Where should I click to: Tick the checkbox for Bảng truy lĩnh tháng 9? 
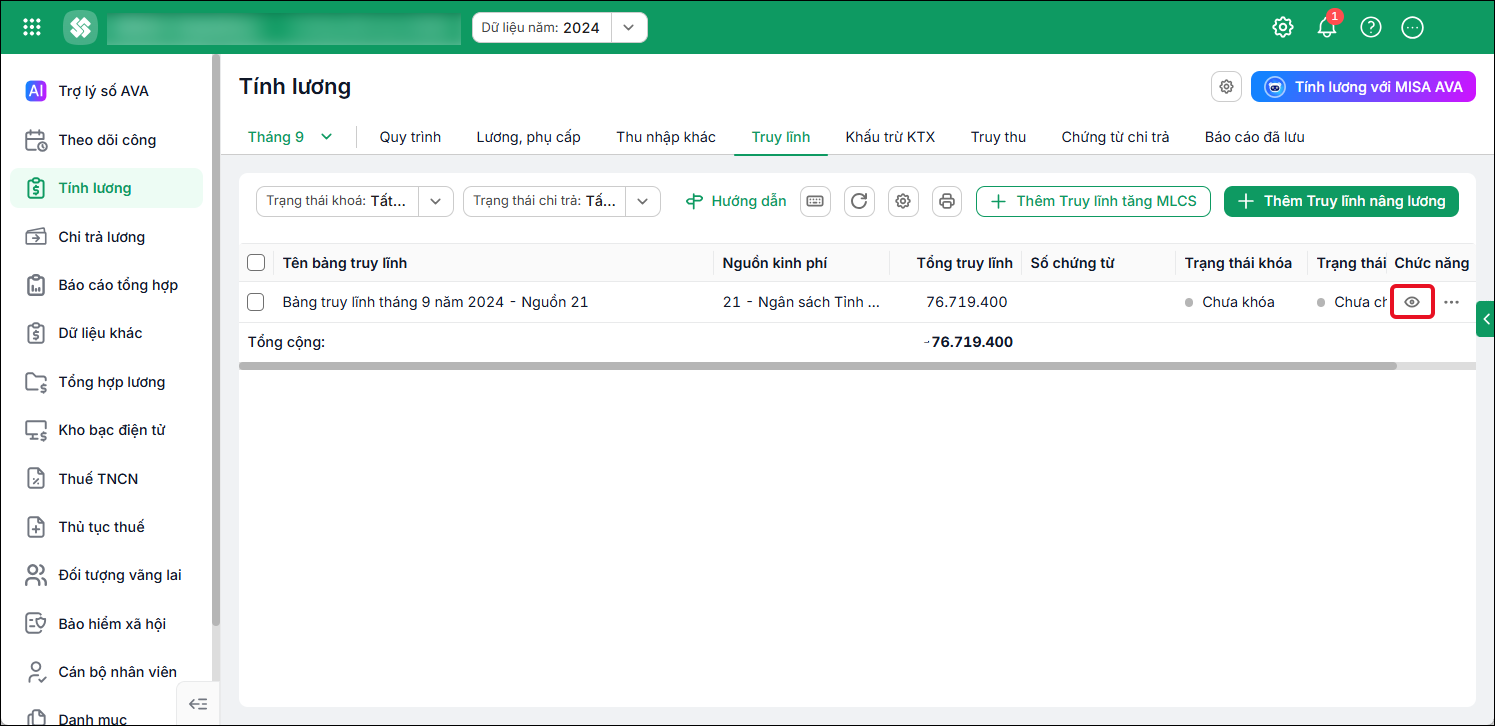tap(256, 302)
